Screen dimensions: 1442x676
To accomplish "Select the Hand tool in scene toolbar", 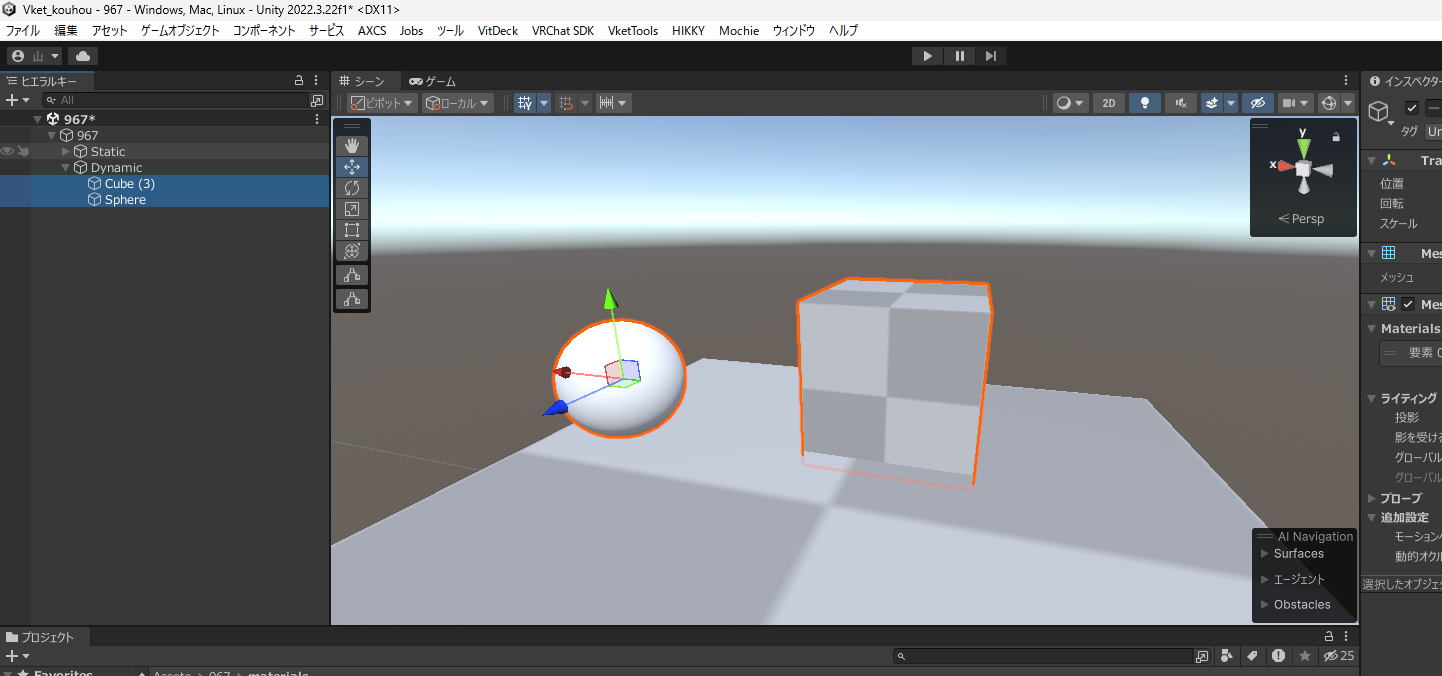I will coord(352,146).
